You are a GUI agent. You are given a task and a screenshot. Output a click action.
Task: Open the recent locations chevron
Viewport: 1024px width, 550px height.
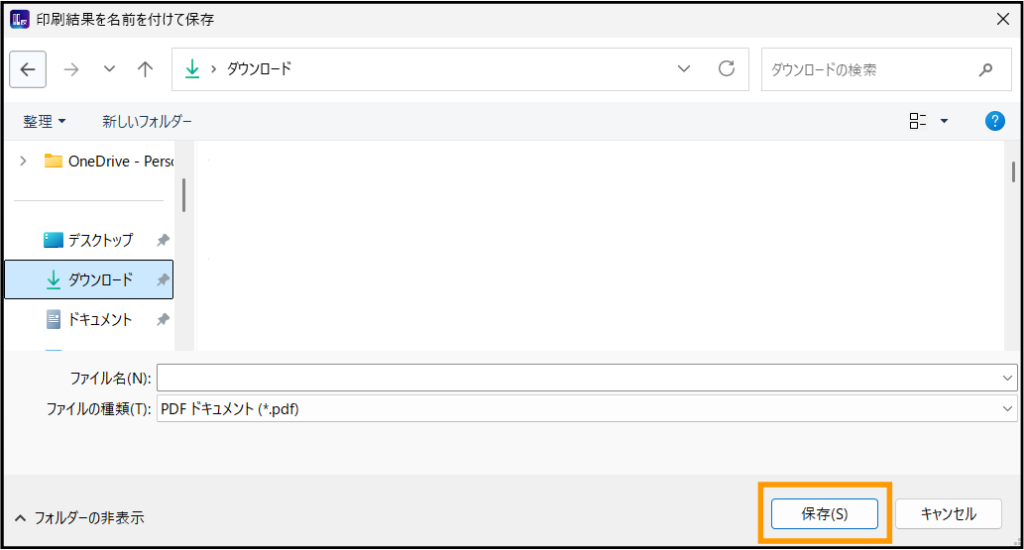(x=109, y=69)
